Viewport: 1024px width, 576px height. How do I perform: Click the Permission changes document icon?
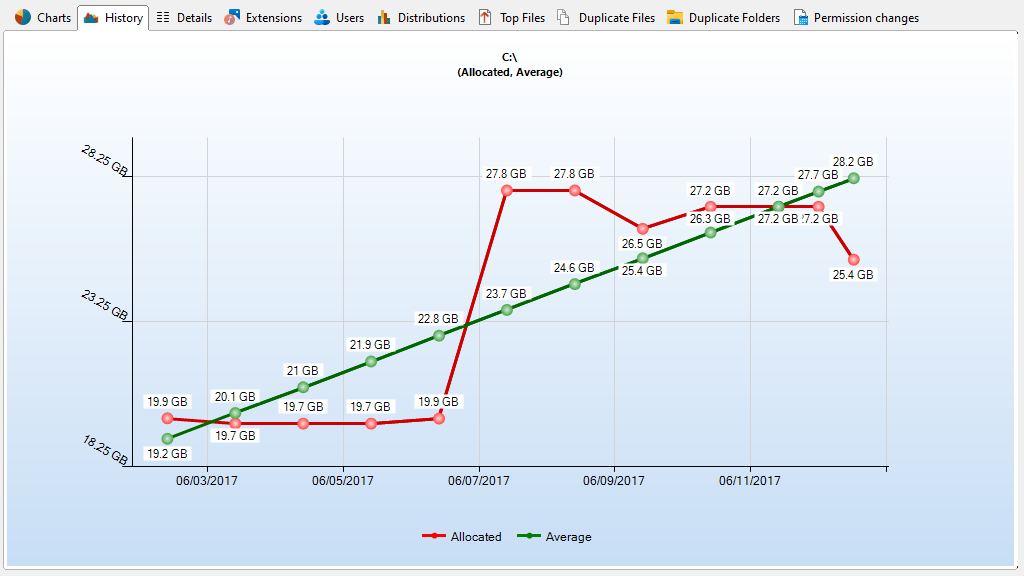(x=800, y=18)
